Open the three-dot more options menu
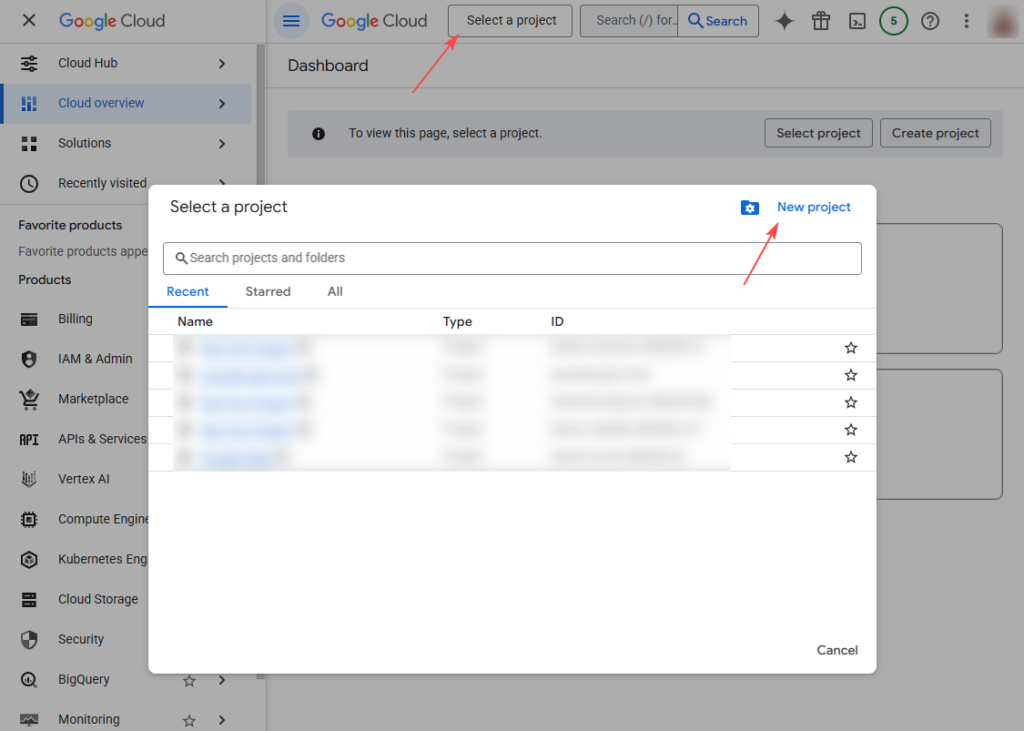1024x731 pixels. pyautogui.click(x=966, y=21)
